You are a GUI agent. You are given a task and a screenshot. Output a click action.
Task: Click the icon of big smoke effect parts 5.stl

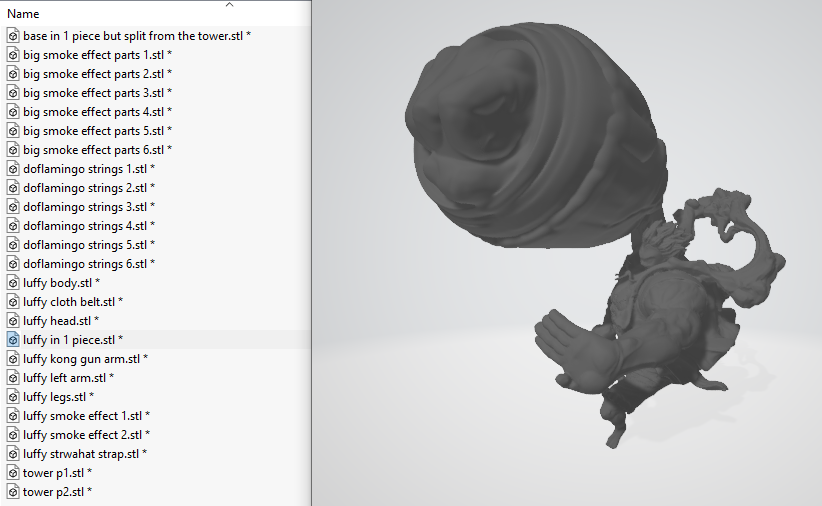13,131
